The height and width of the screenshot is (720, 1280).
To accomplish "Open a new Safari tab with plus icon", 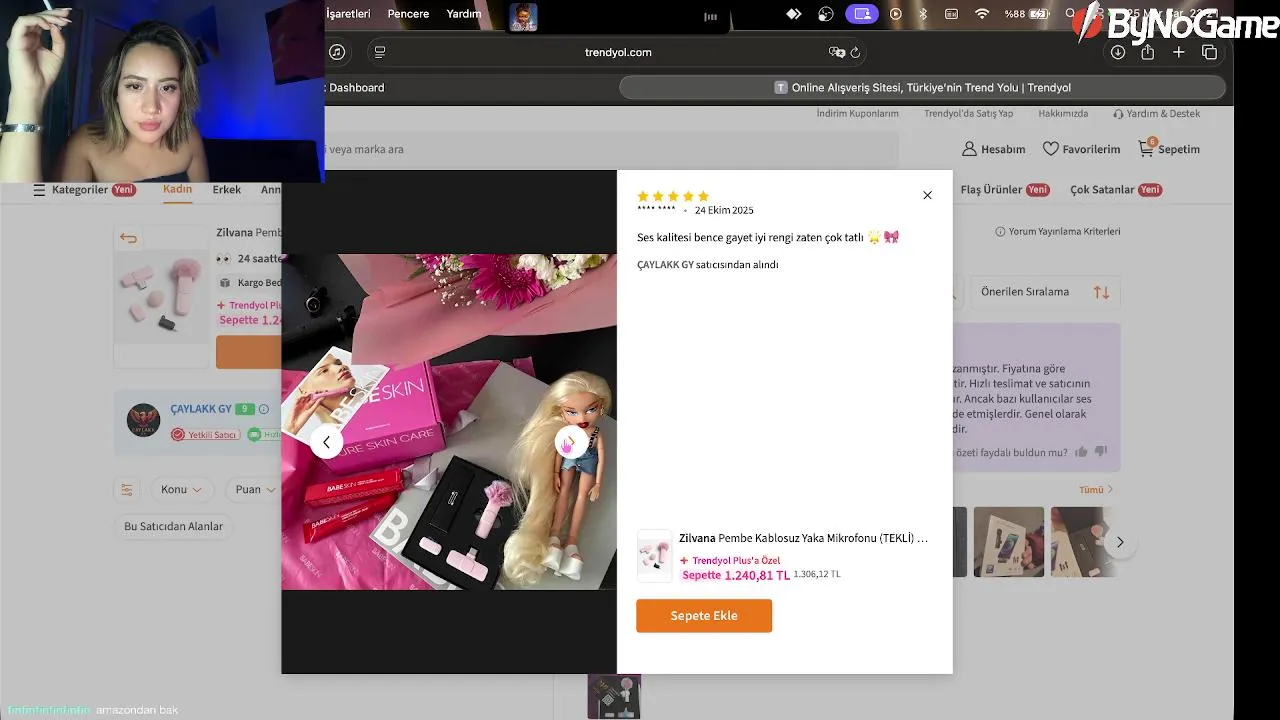I will 1179,52.
